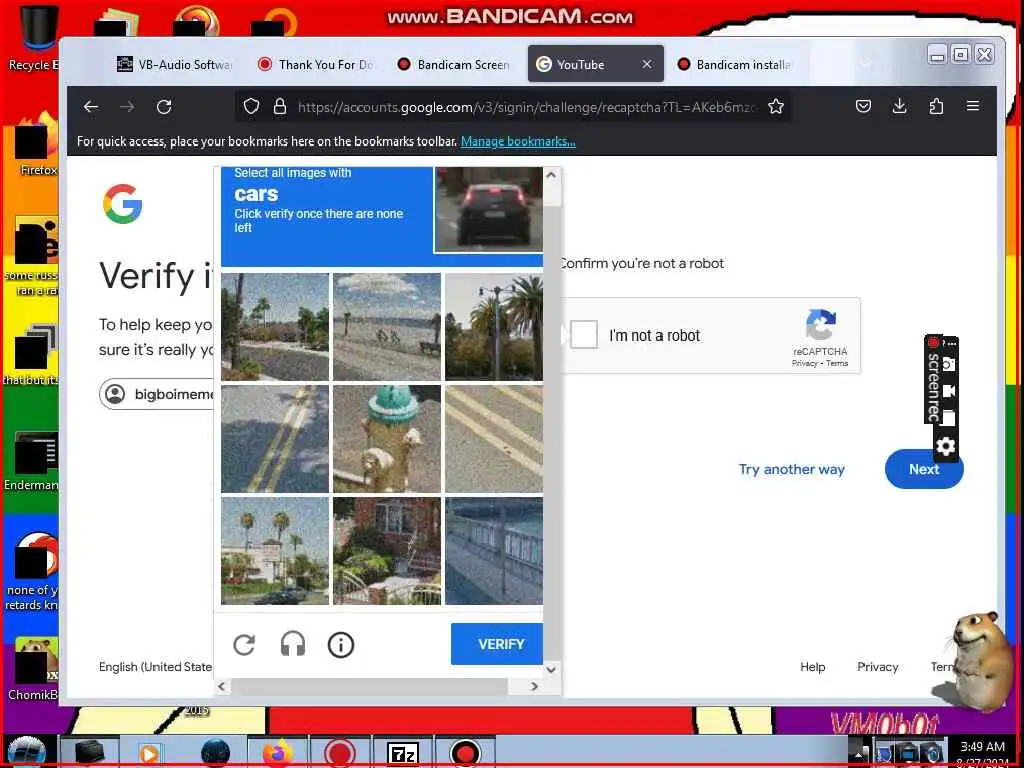Select the fire hydrant captcha tile
The image size is (1024, 768).
387,439
